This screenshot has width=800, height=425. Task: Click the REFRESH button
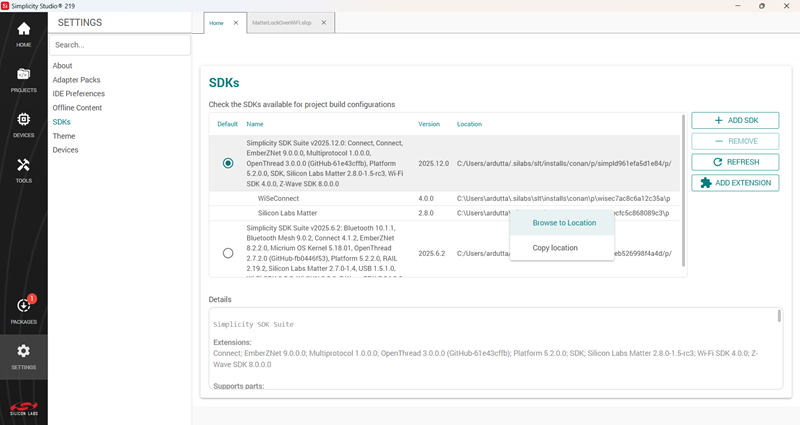pyautogui.click(x=735, y=162)
